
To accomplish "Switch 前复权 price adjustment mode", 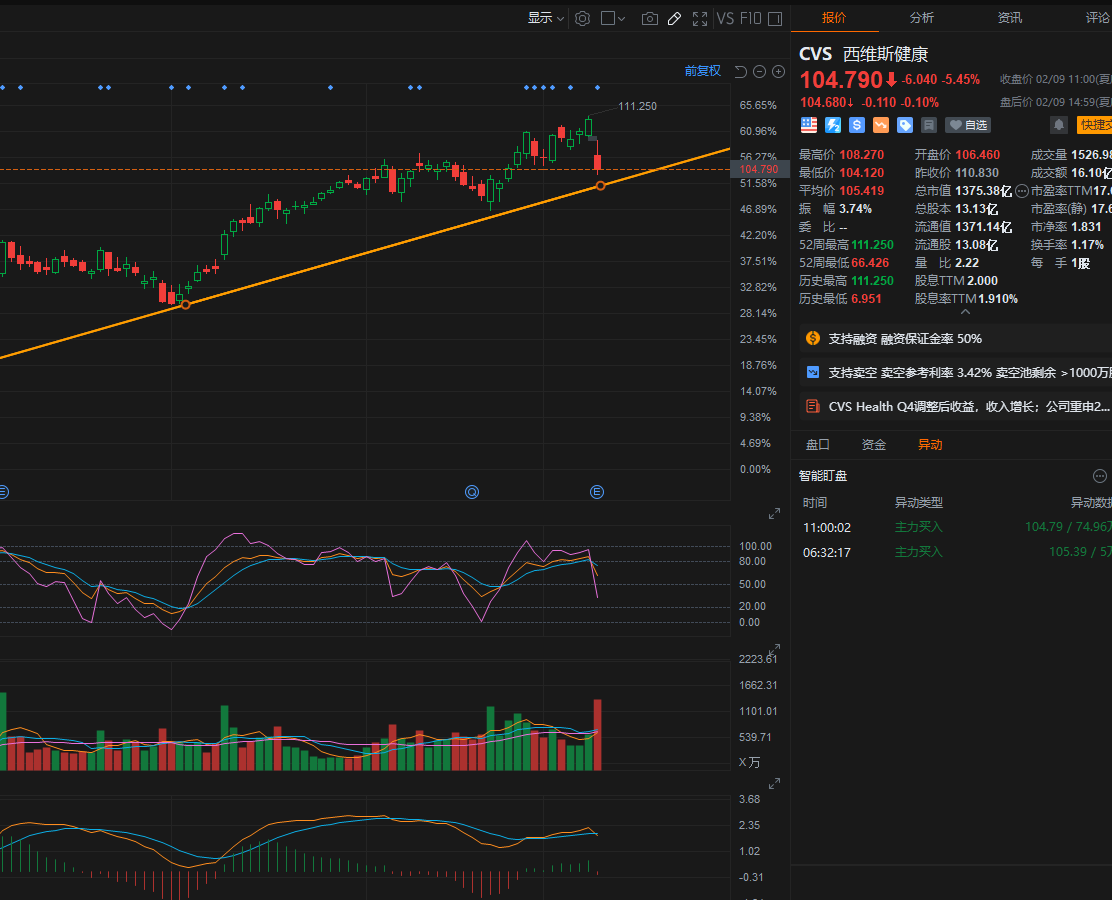I will [x=703, y=71].
